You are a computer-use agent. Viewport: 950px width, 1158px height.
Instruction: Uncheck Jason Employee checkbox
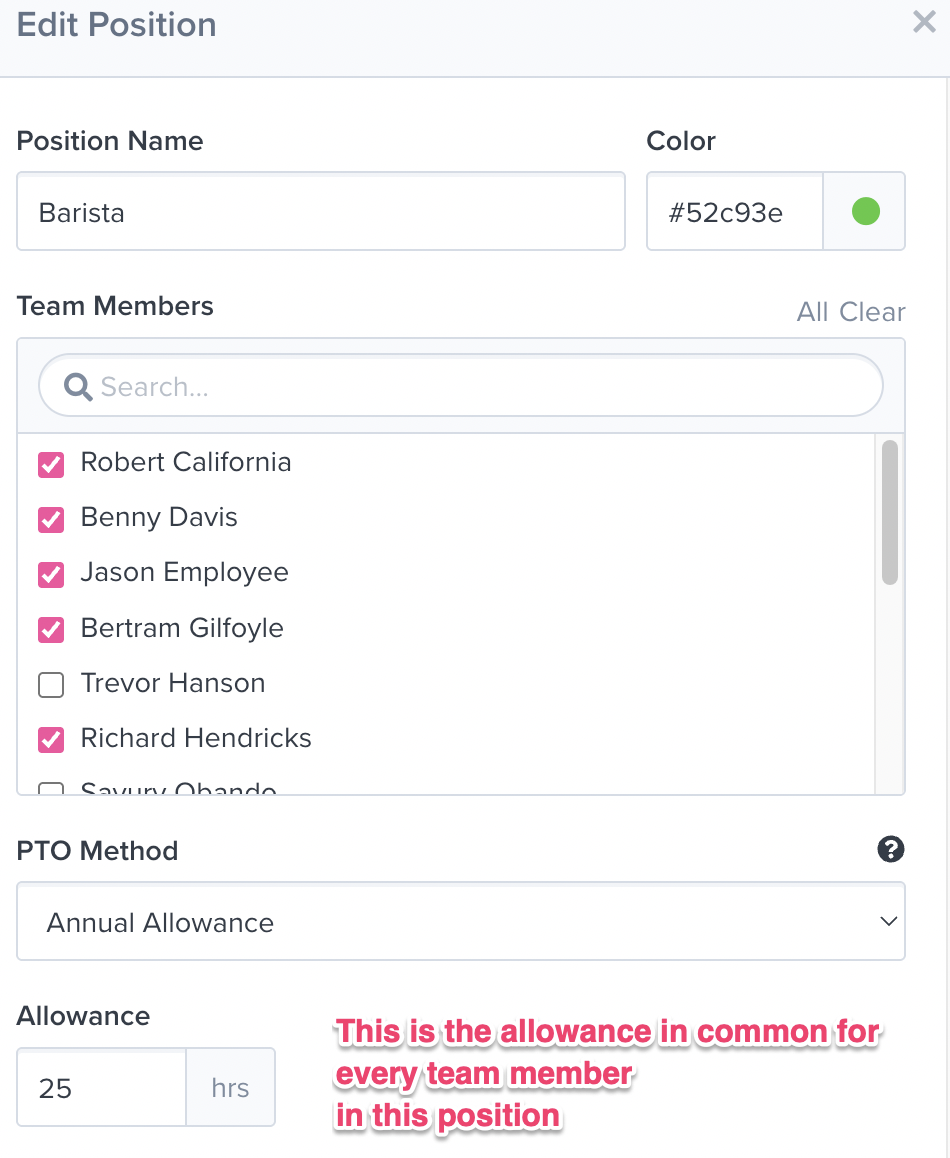pos(51,574)
